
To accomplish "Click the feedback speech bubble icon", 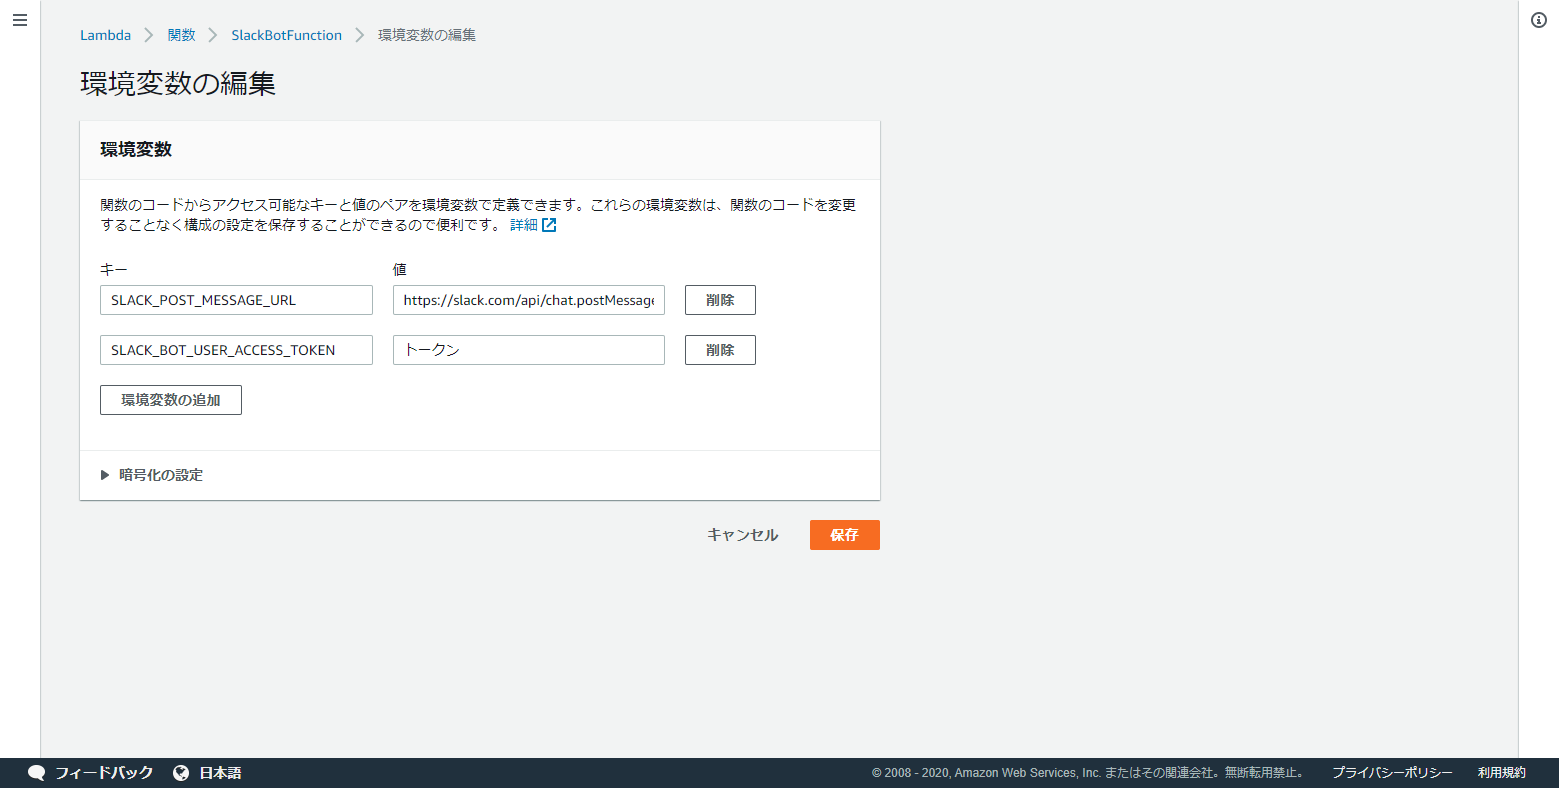I will click(x=37, y=773).
